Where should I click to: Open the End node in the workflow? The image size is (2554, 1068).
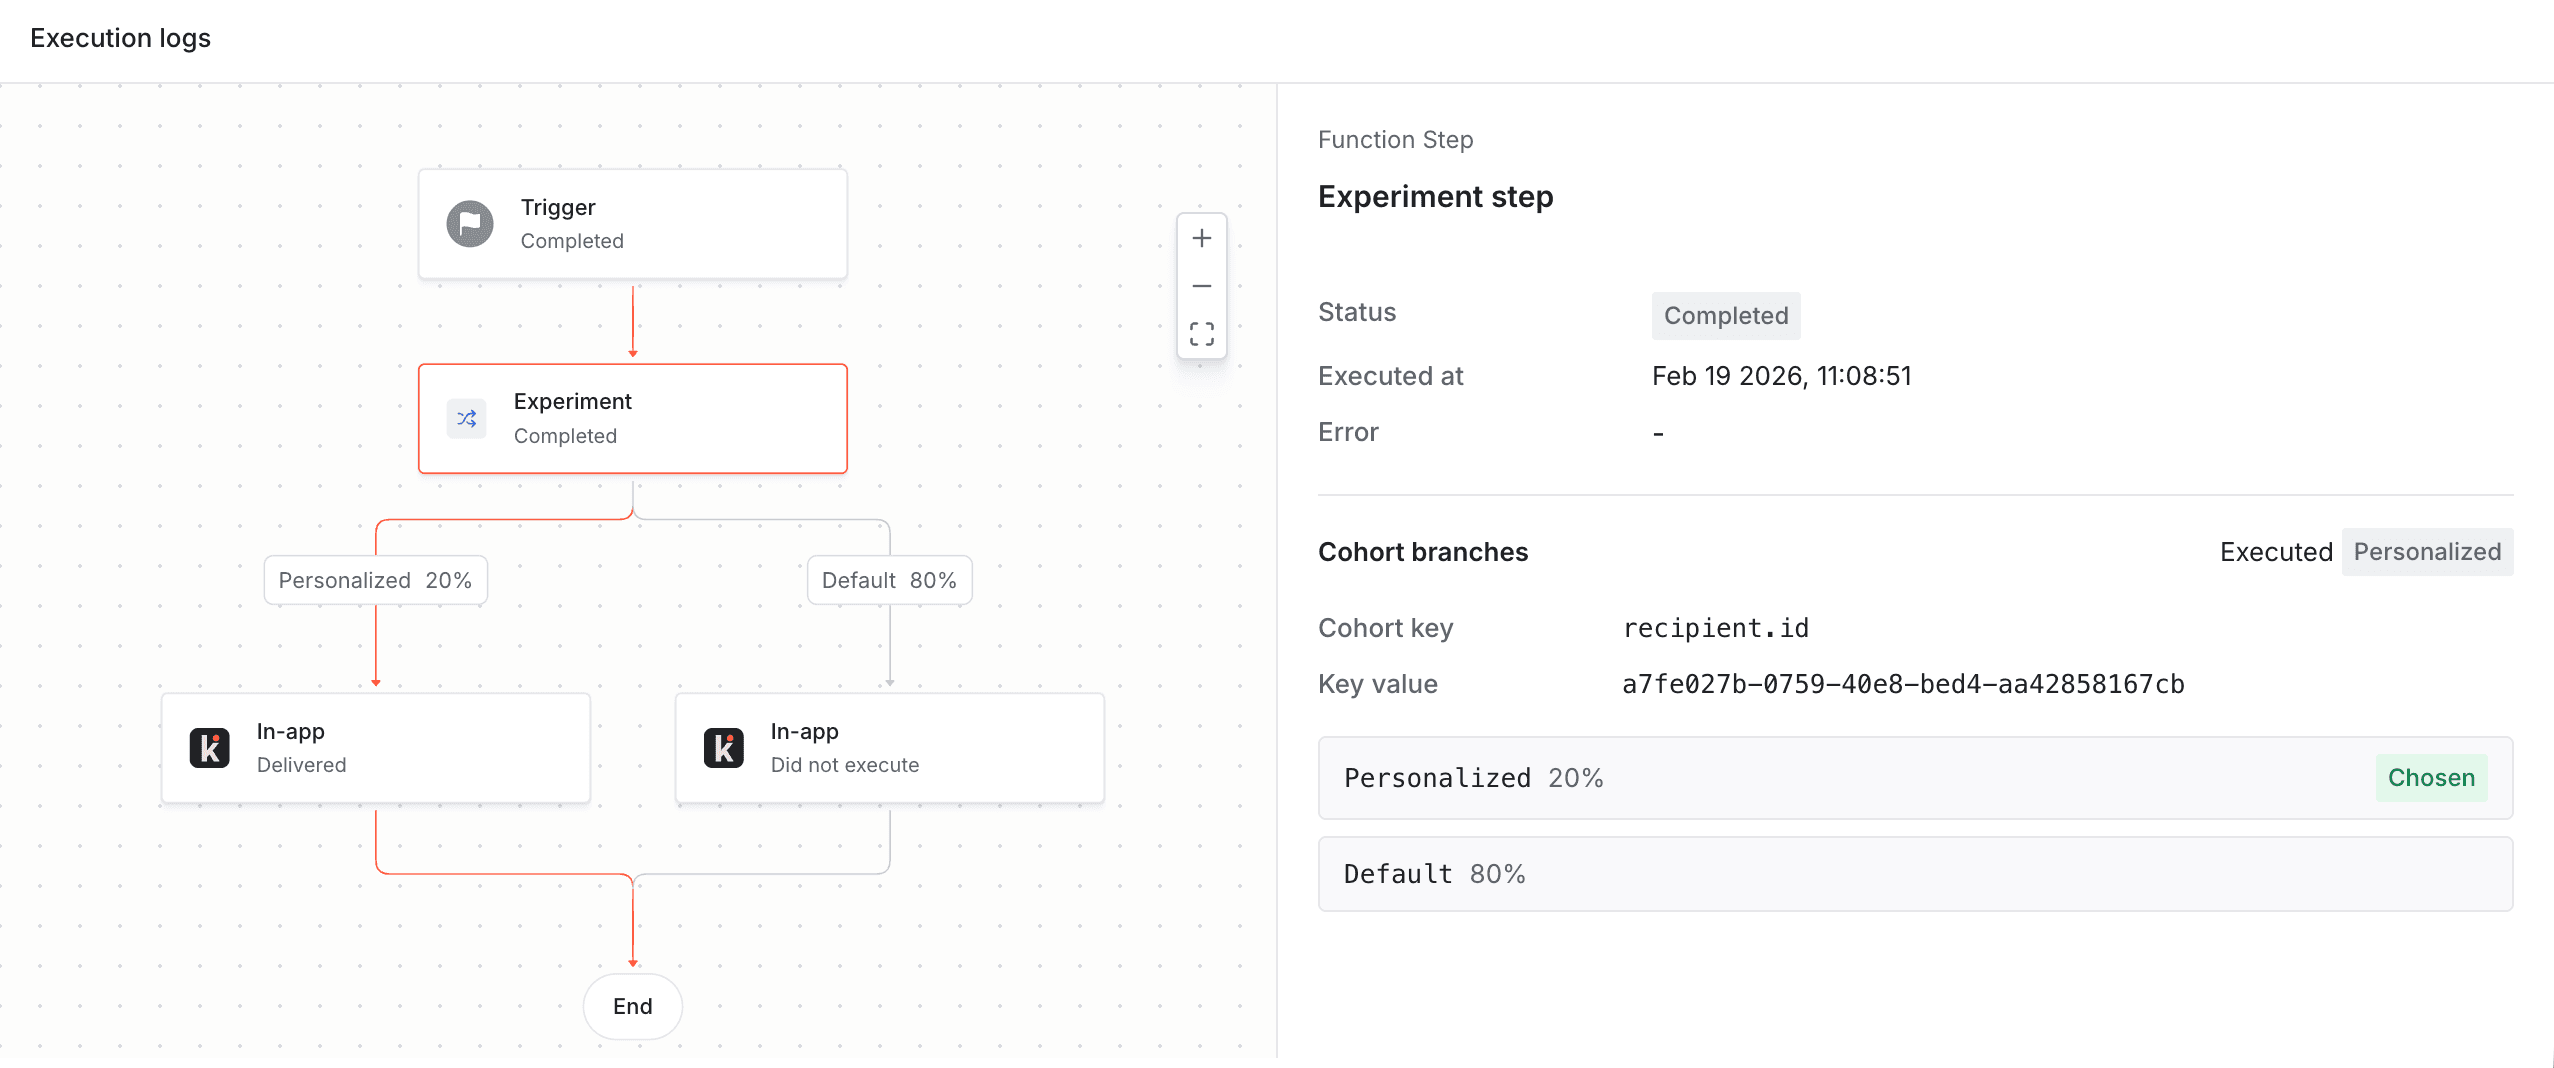click(x=632, y=1006)
